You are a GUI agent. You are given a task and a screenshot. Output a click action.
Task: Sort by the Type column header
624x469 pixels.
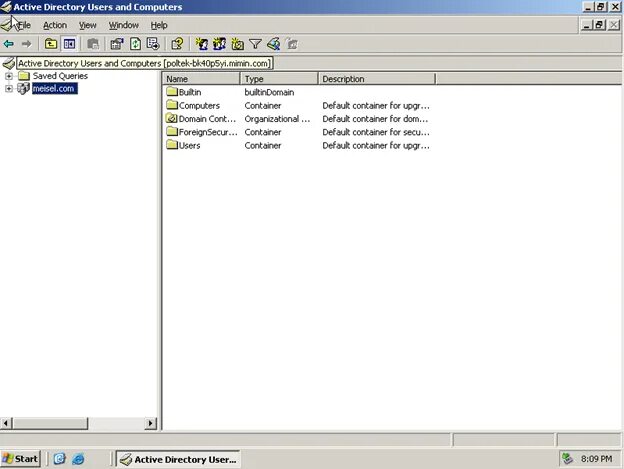point(279,79)
